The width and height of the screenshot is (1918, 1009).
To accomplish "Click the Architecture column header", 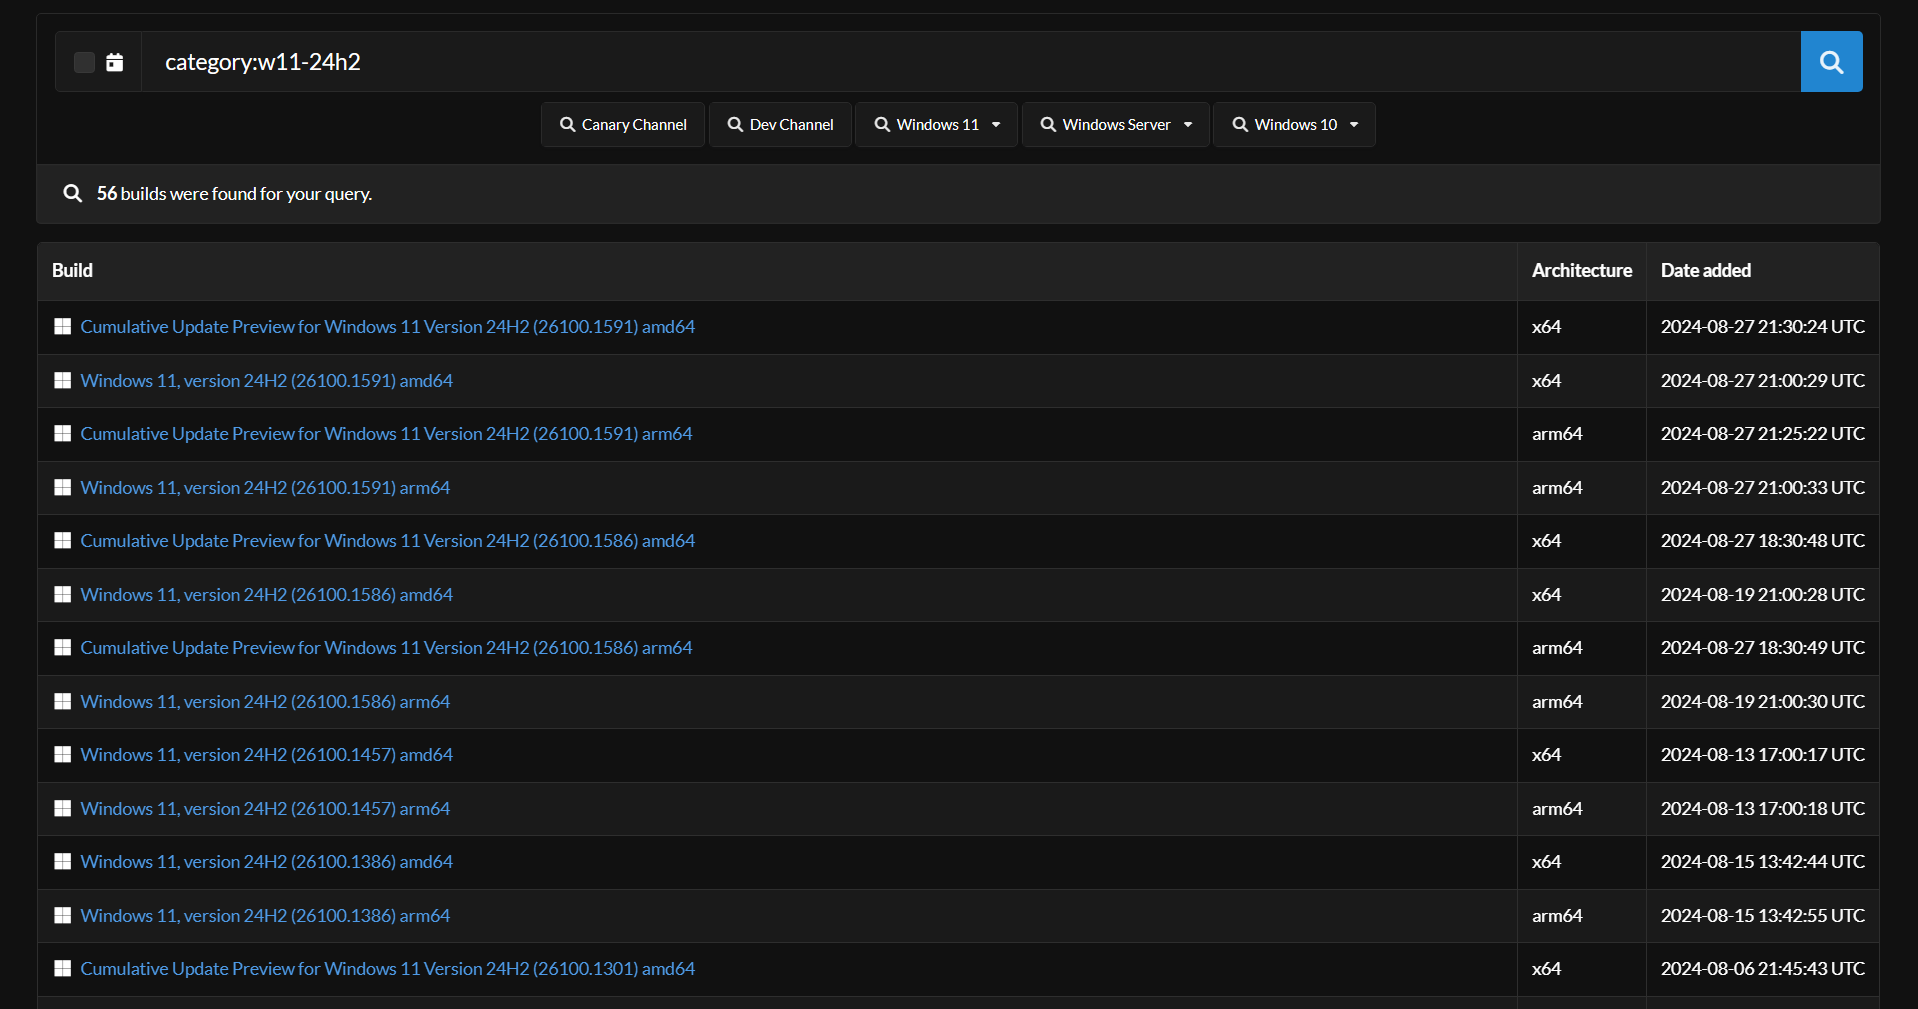I will coord(1582,271).
